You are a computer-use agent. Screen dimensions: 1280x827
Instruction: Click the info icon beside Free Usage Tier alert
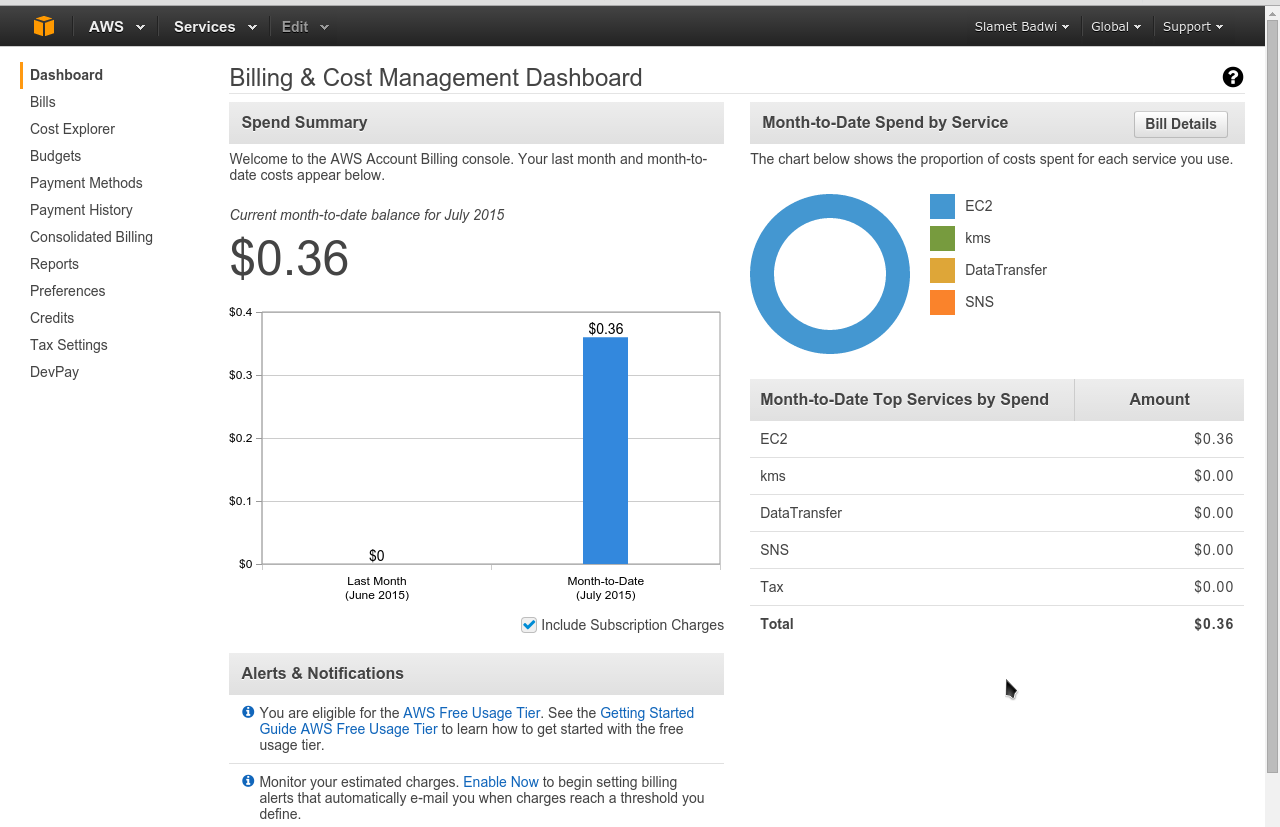point(248,712)
